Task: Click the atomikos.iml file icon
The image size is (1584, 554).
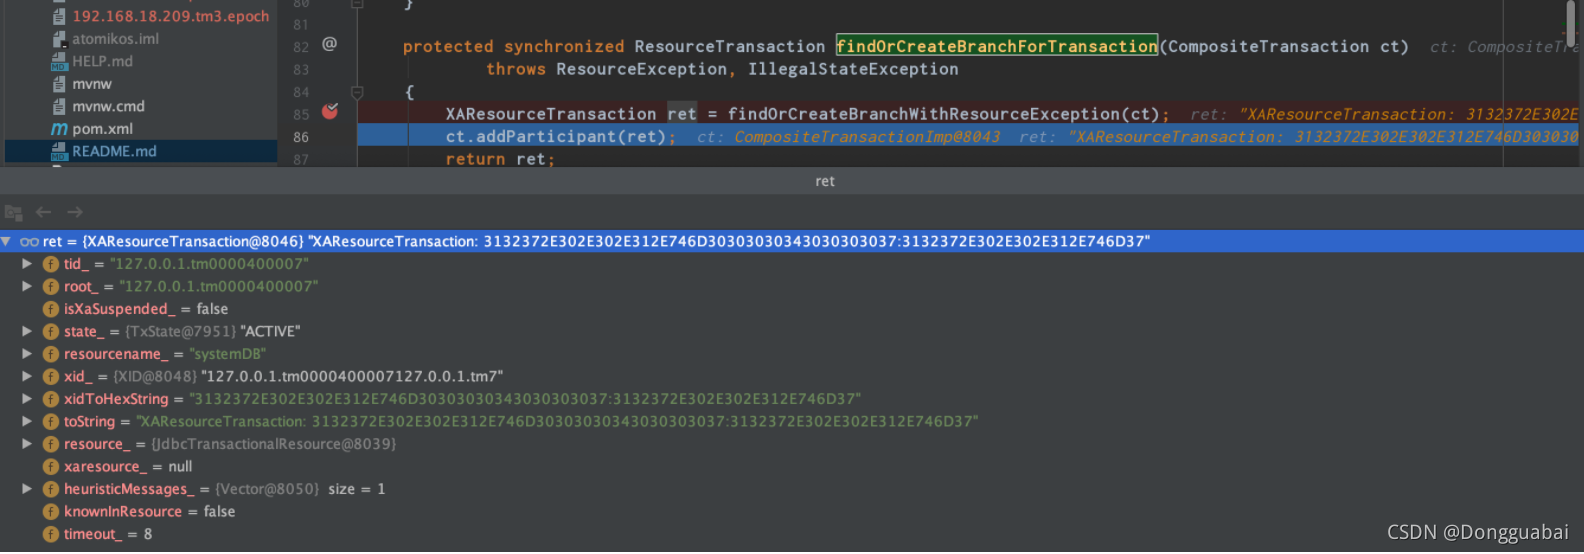Action: (59, 39)
